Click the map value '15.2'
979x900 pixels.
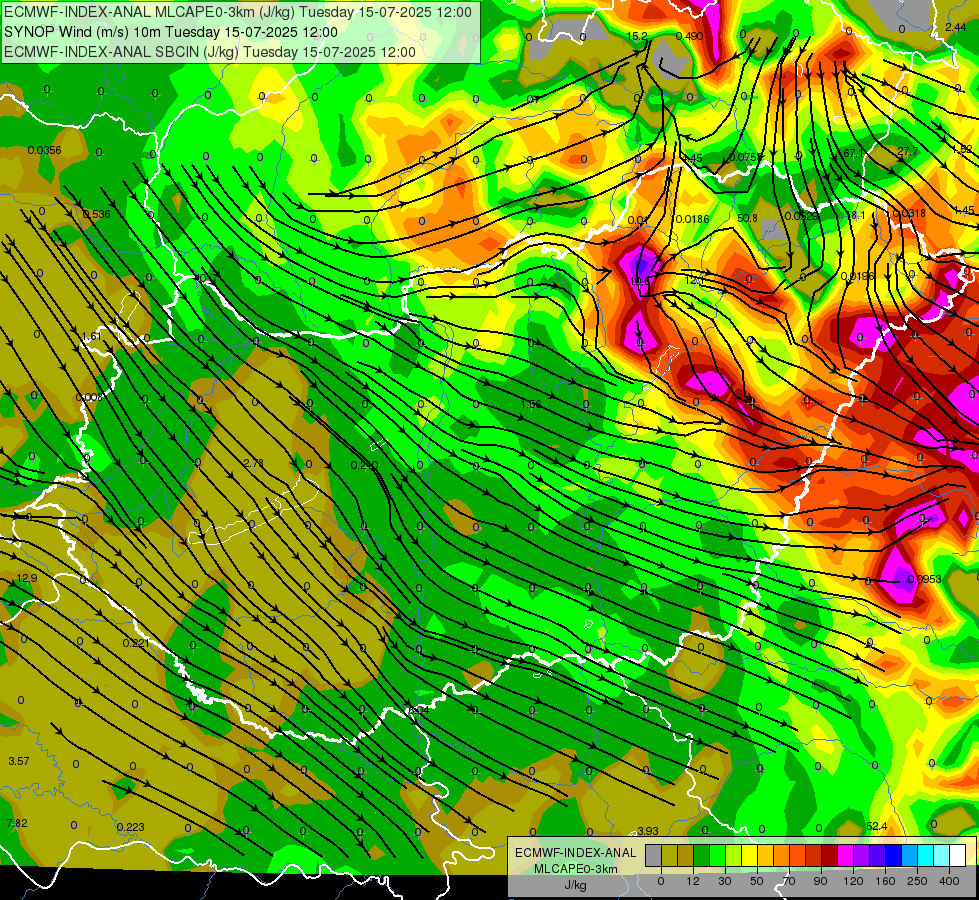coord(637,36)
